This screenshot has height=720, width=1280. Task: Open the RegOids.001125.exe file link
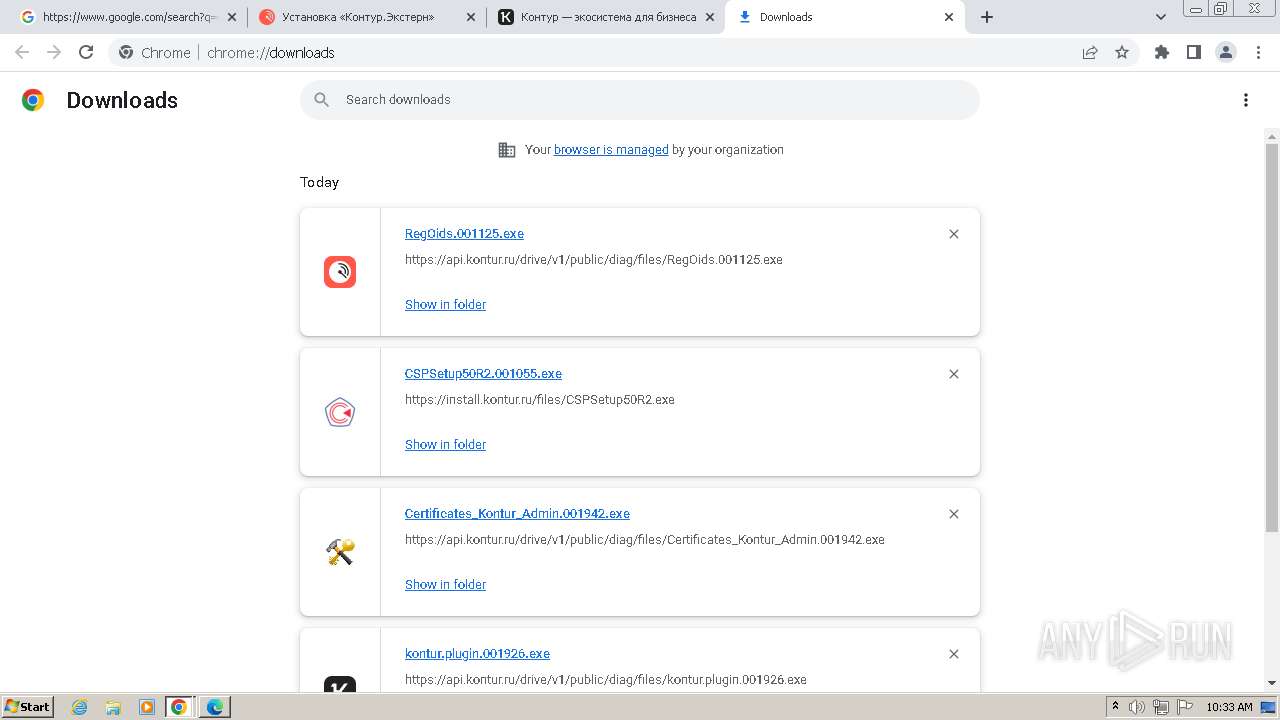pos(464,233)
